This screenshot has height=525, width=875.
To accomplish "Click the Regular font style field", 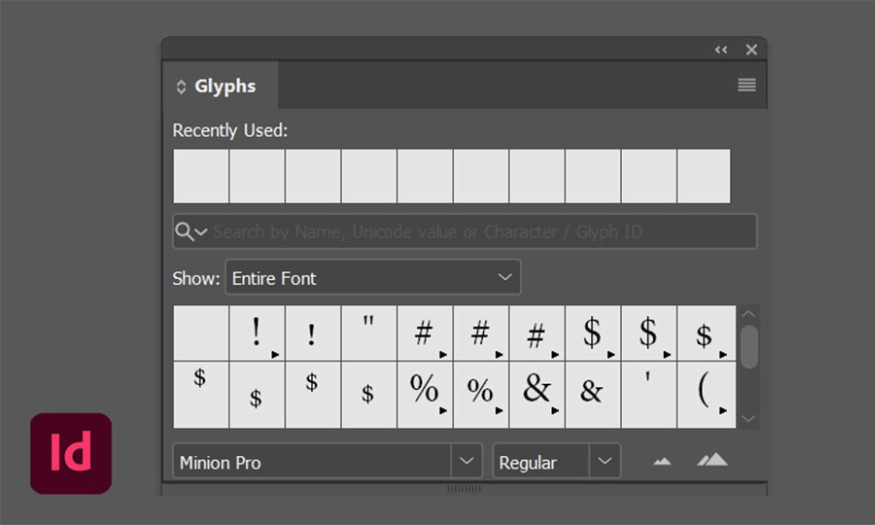I will (x=541, y=462).
